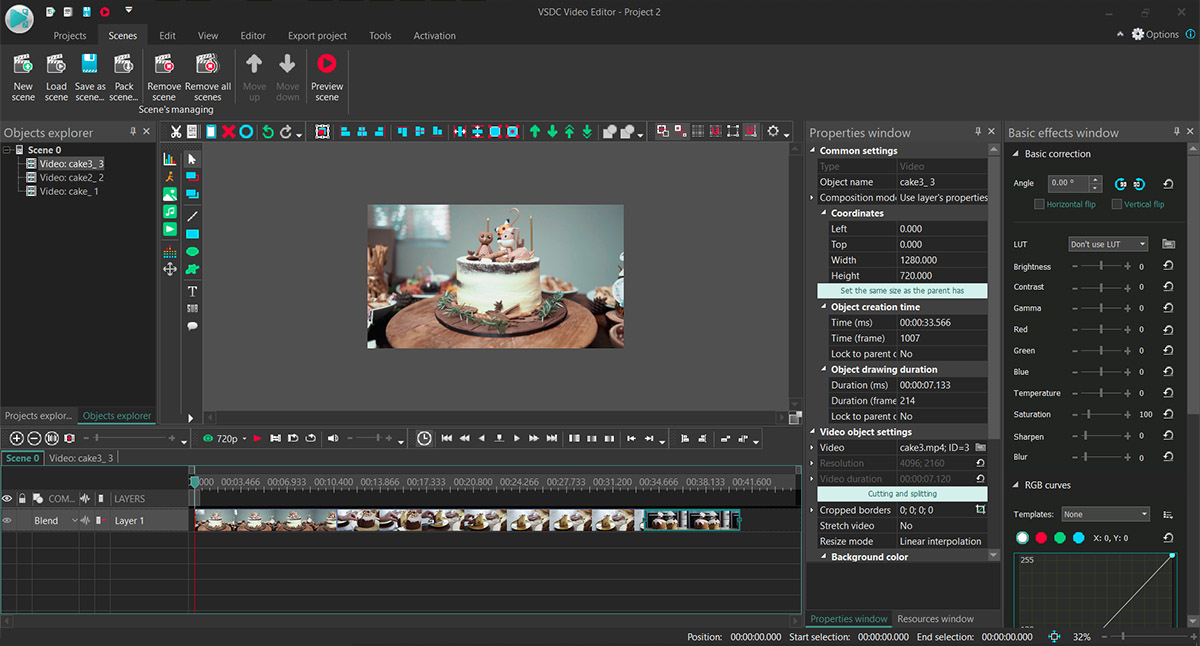The width and height of the screenshot is (1200, 646).
Task: Select the pointer tool in the left toolbar
Action: [x=192, y=158]
